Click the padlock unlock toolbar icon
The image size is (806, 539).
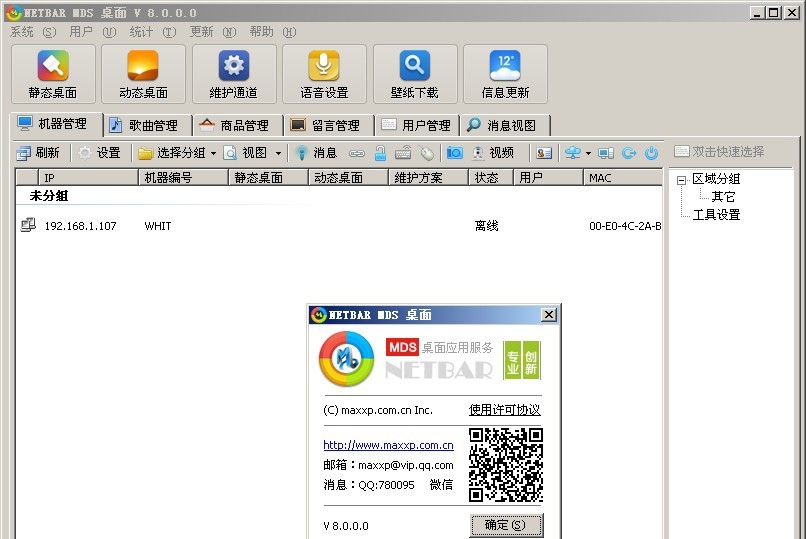click(380, 153)
